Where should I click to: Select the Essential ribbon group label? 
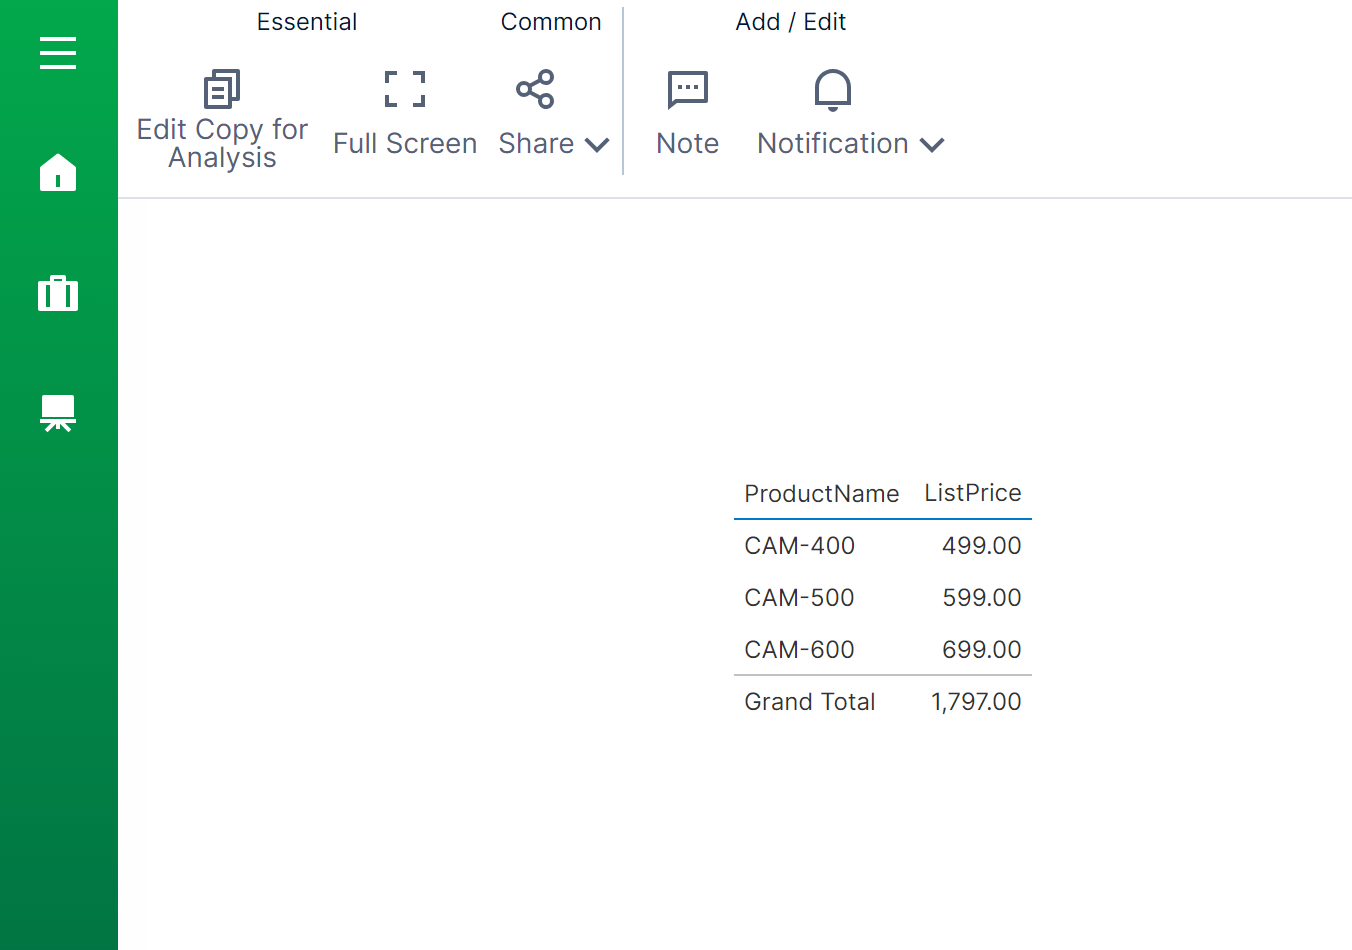306,22
